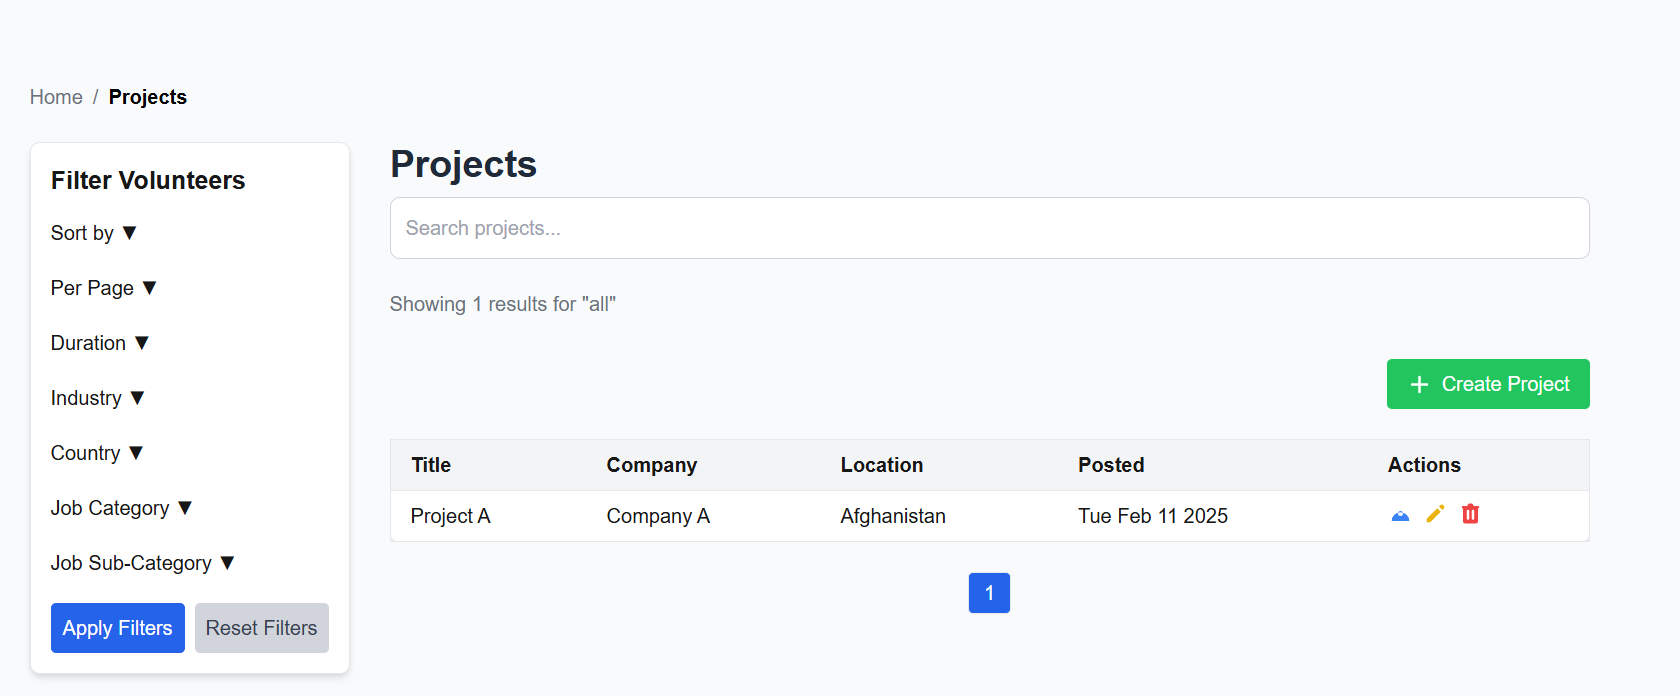Expand the Duration filter

click(x=100, y=343)
